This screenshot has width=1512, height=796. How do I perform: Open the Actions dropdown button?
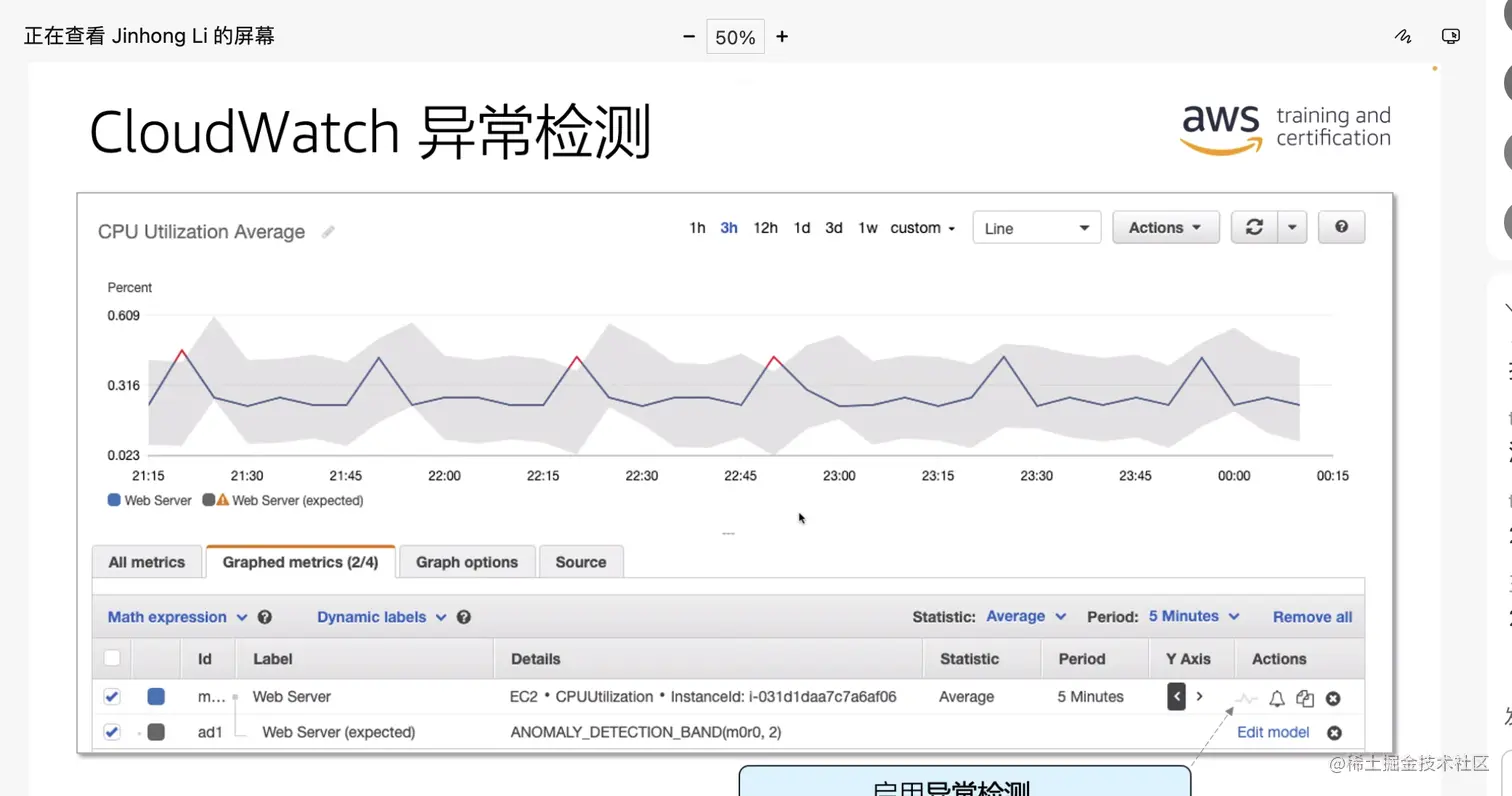click(1166, 227)
